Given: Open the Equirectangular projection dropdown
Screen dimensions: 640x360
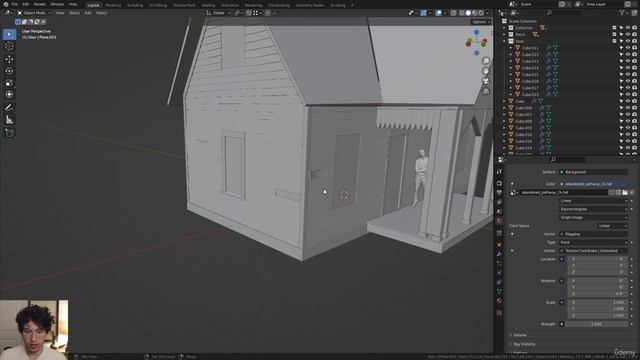Looking at the screenshot, I should tap(593, 209).
